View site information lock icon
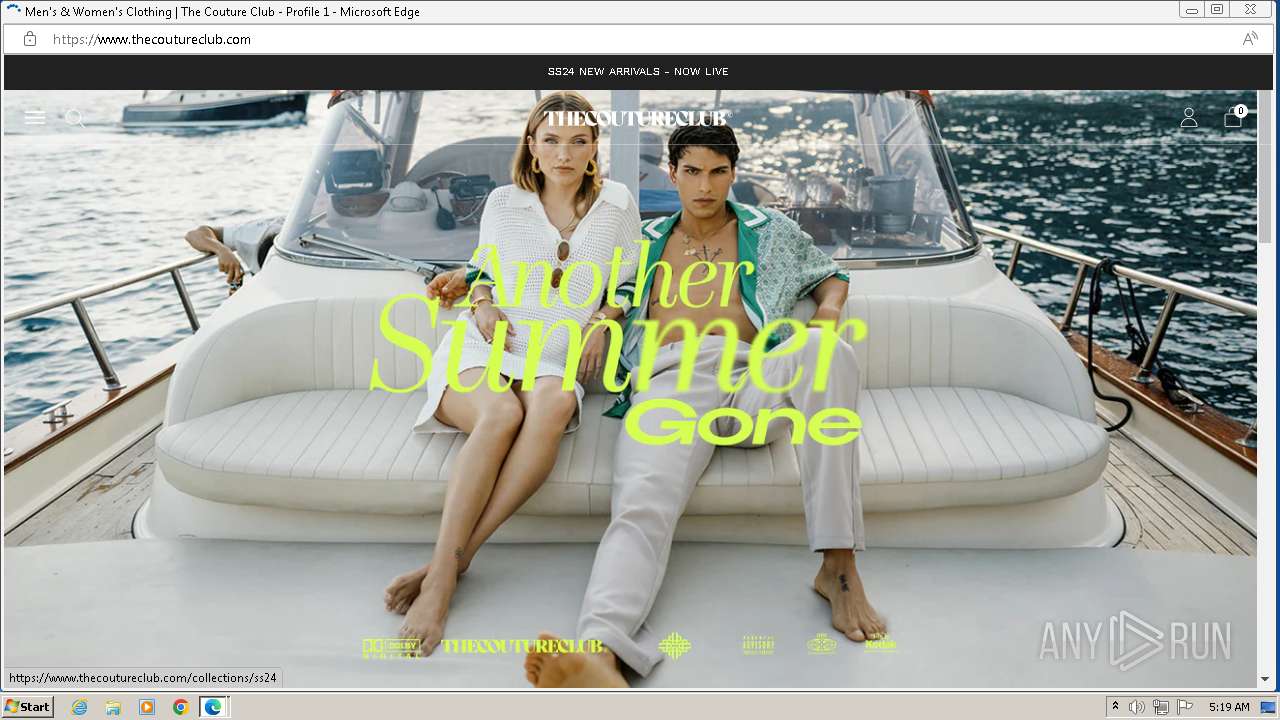 coord(30,39)
